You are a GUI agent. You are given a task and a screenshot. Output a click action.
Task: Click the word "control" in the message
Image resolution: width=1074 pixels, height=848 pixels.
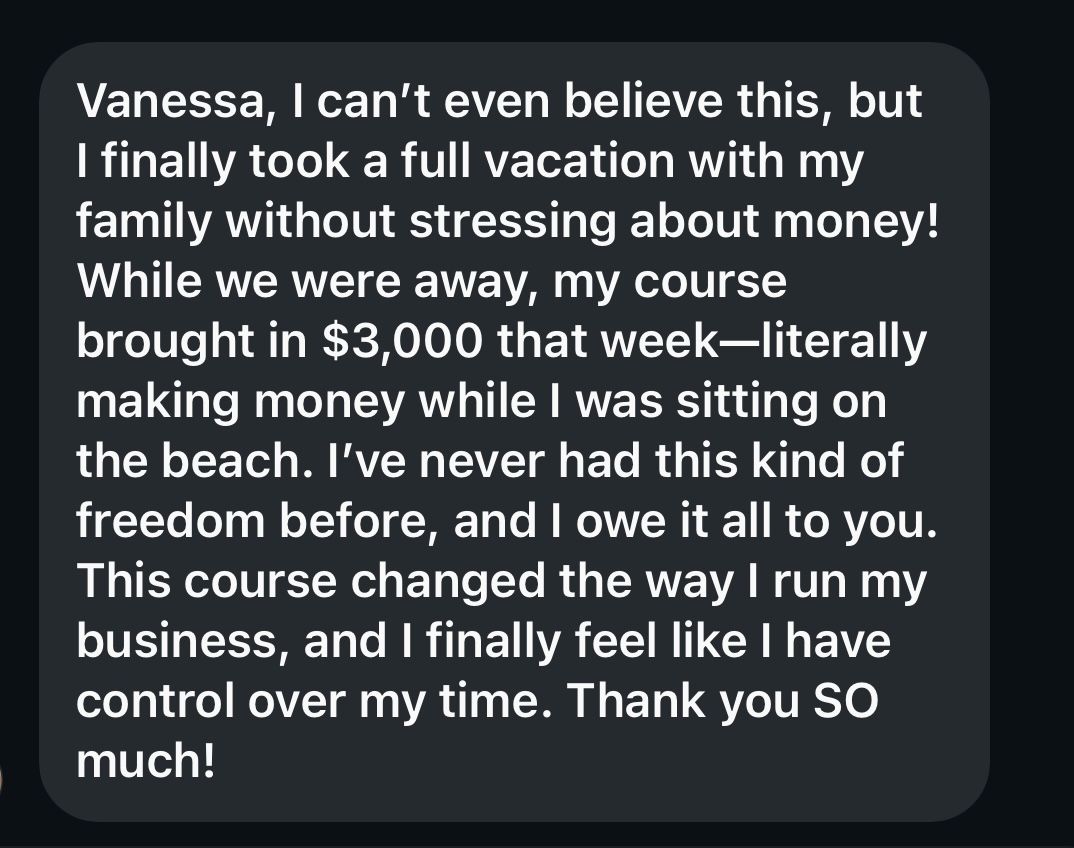coord(155,701)
